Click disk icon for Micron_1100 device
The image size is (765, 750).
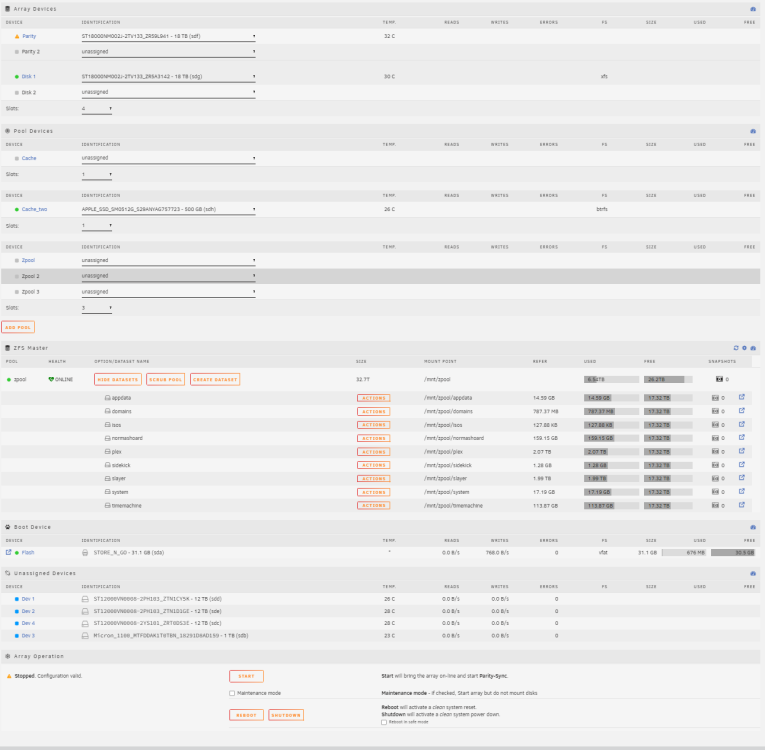[x=85, y=636]
